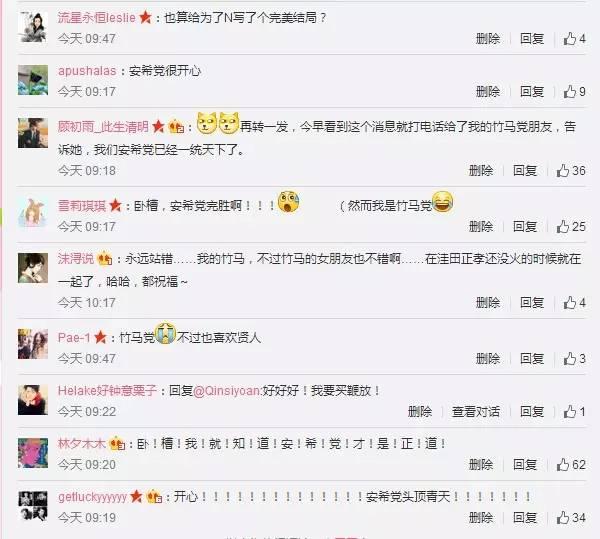Like the comment with 36 likes

(x=571, y=171)
